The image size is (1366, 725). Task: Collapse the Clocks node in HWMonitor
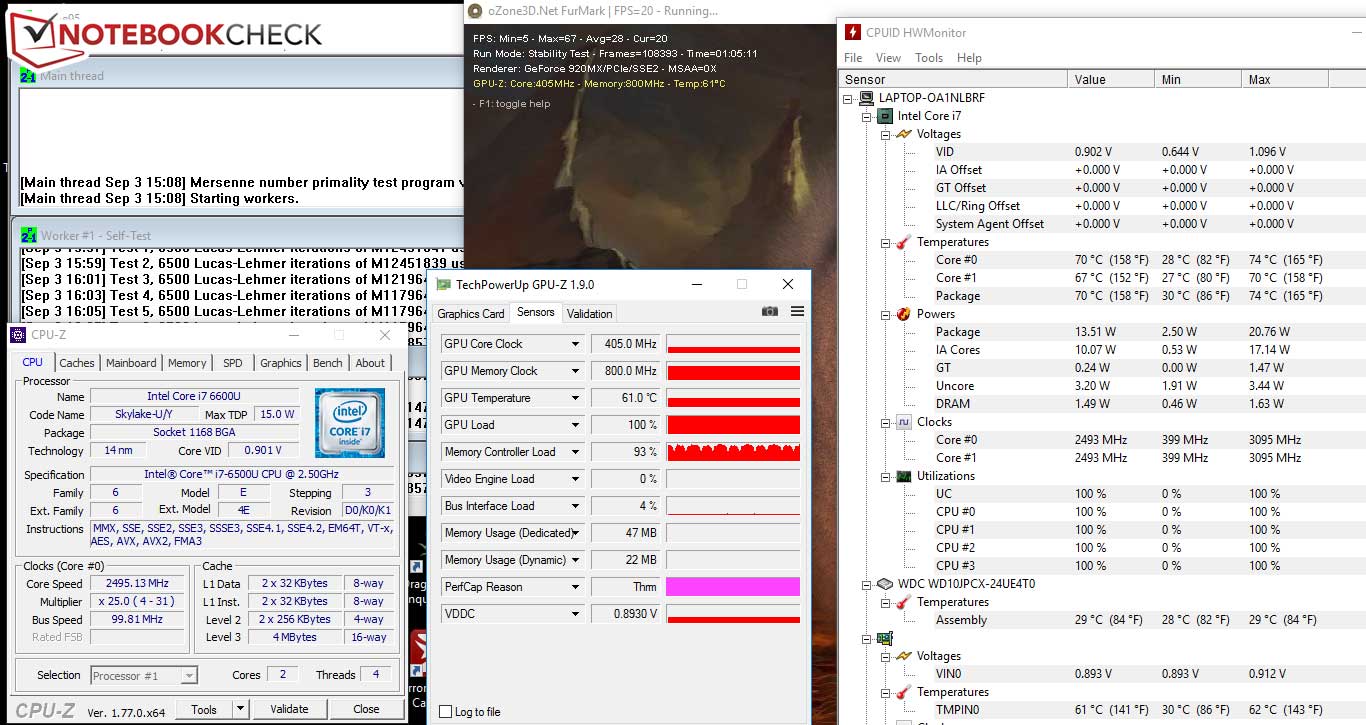(885, 422)
